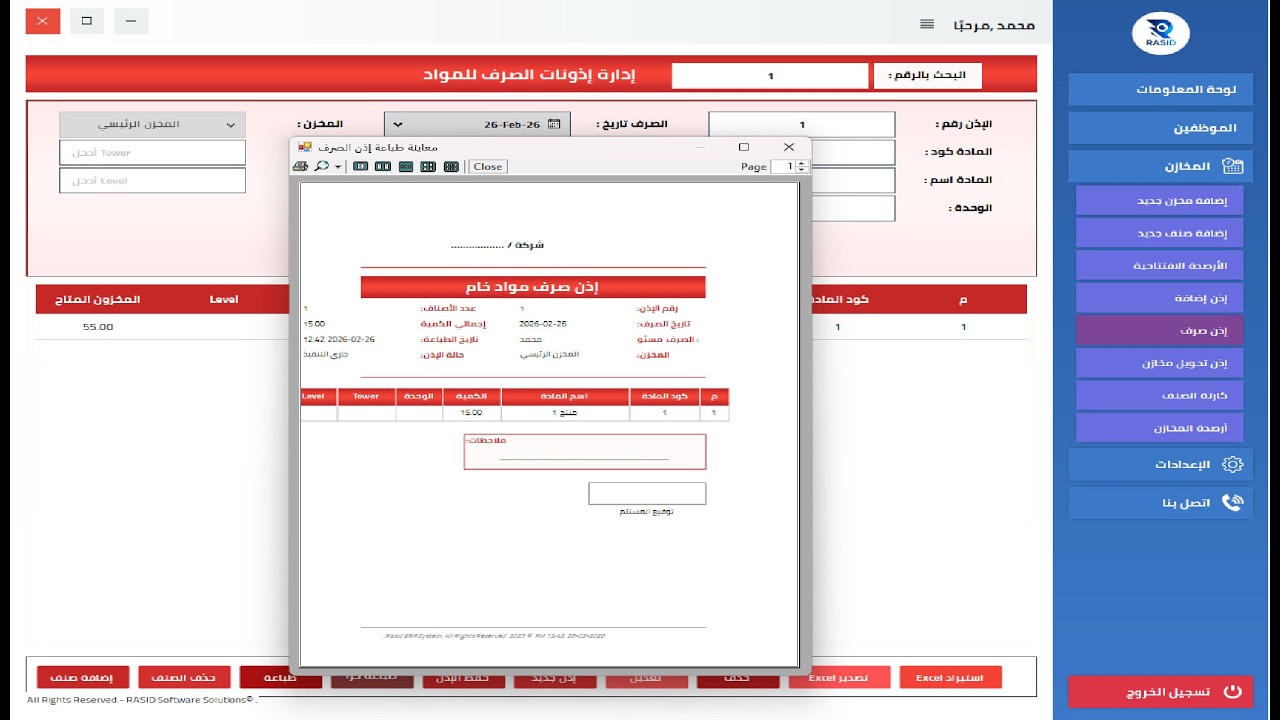
Task: Switch print preview to six-page layout
Action: pos(451,166)
